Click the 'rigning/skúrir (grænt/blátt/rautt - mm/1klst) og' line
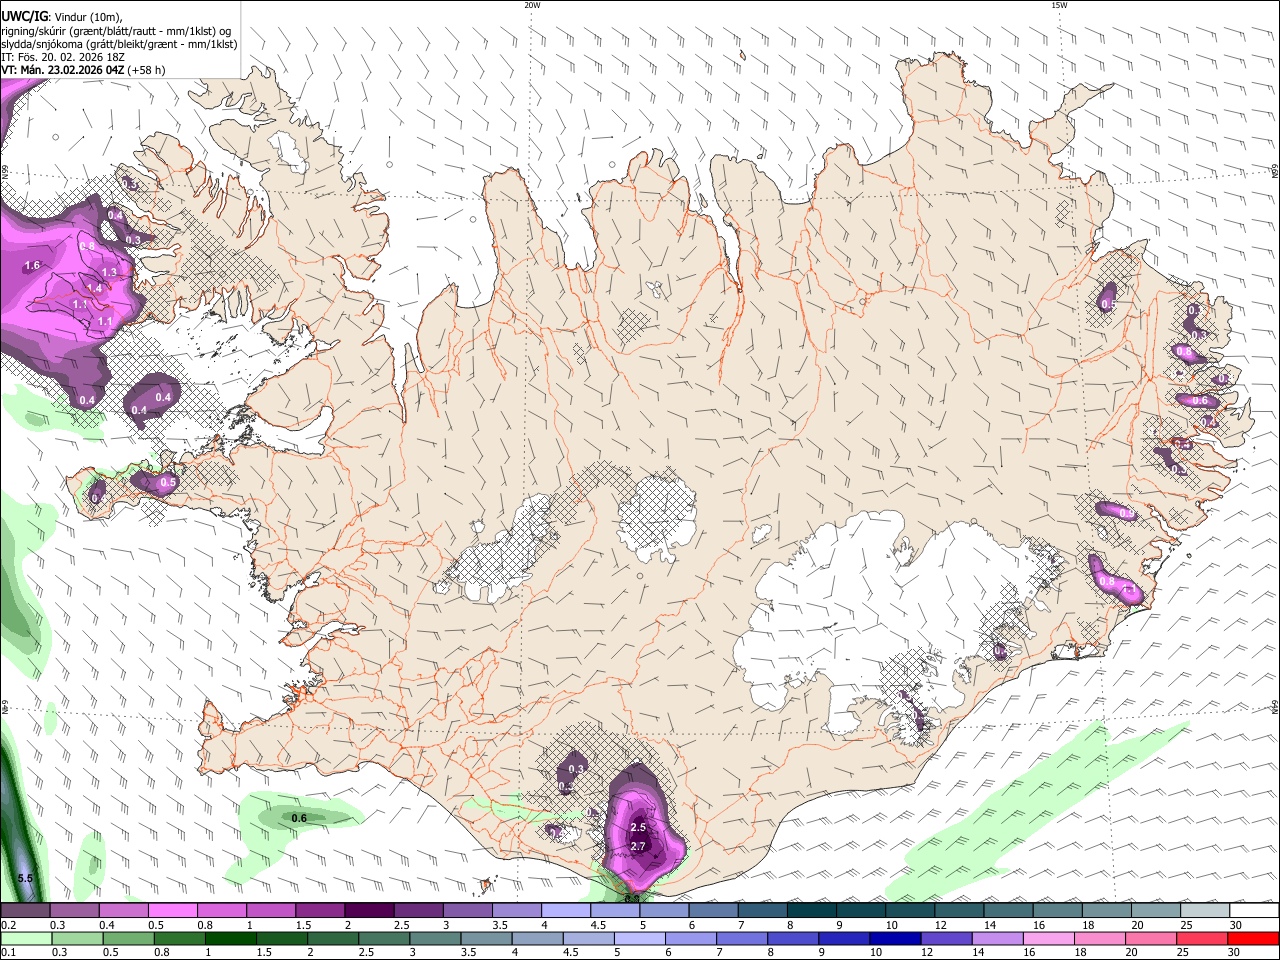Image resolution: width=1280 pixels, height=960 pixels. click(116, 31)
